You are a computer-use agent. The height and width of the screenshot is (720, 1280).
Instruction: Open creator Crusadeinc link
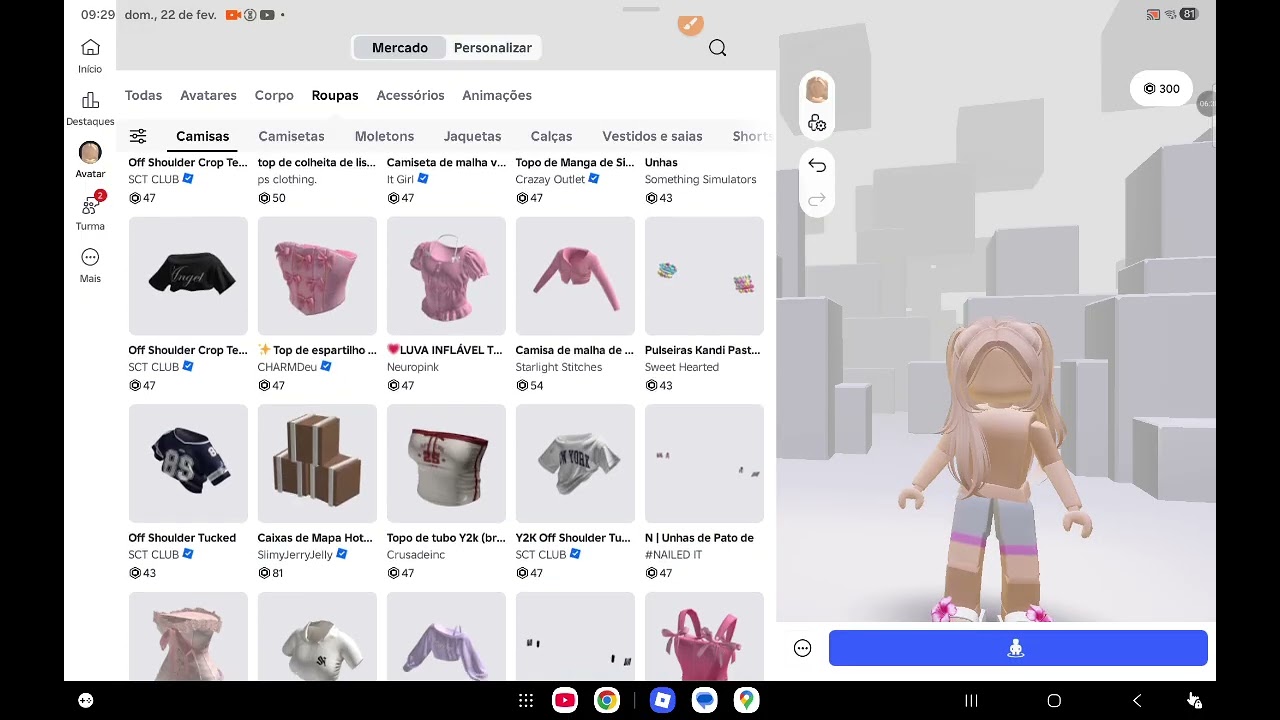click(416, 555)
